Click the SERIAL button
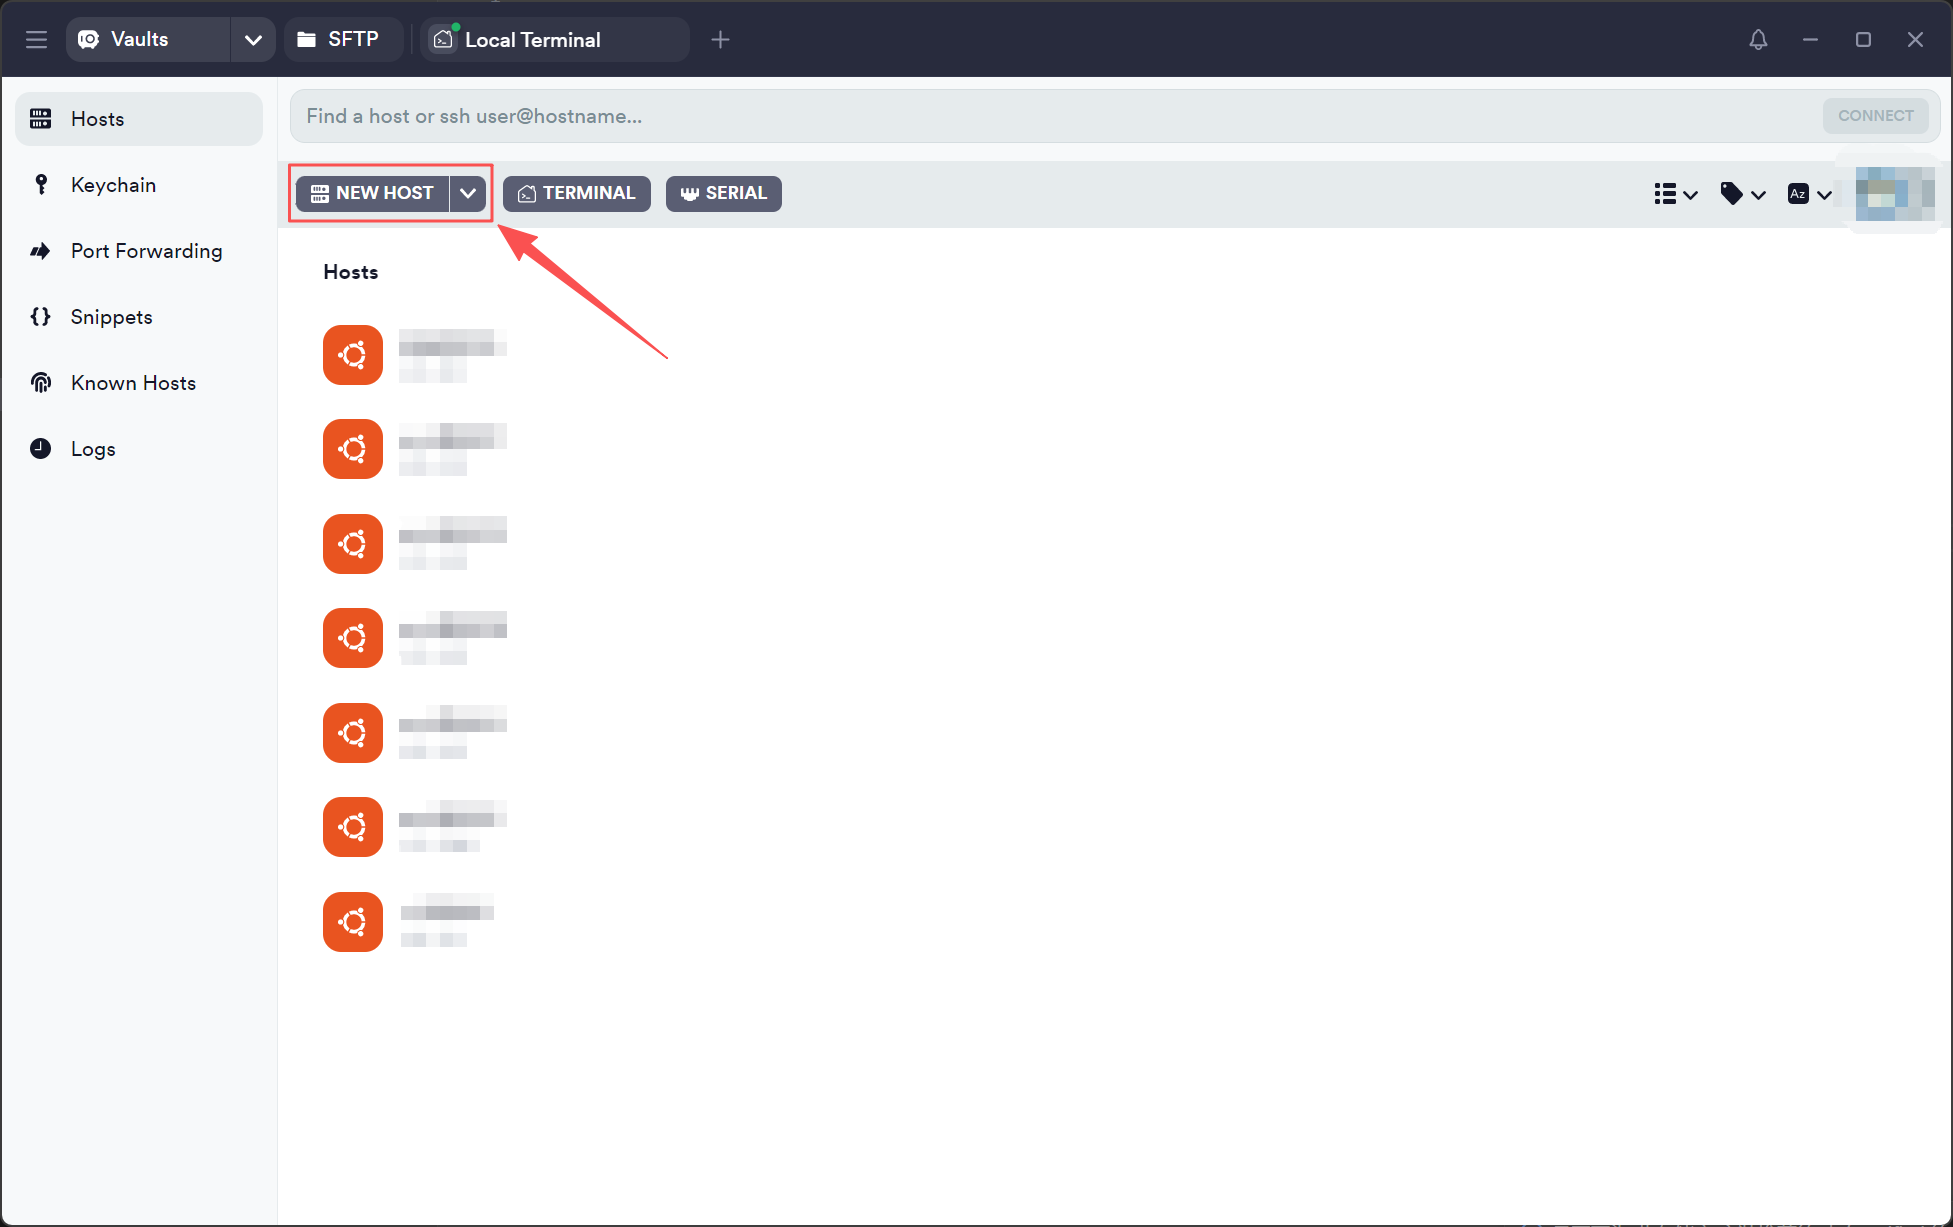 click(723, 193)
